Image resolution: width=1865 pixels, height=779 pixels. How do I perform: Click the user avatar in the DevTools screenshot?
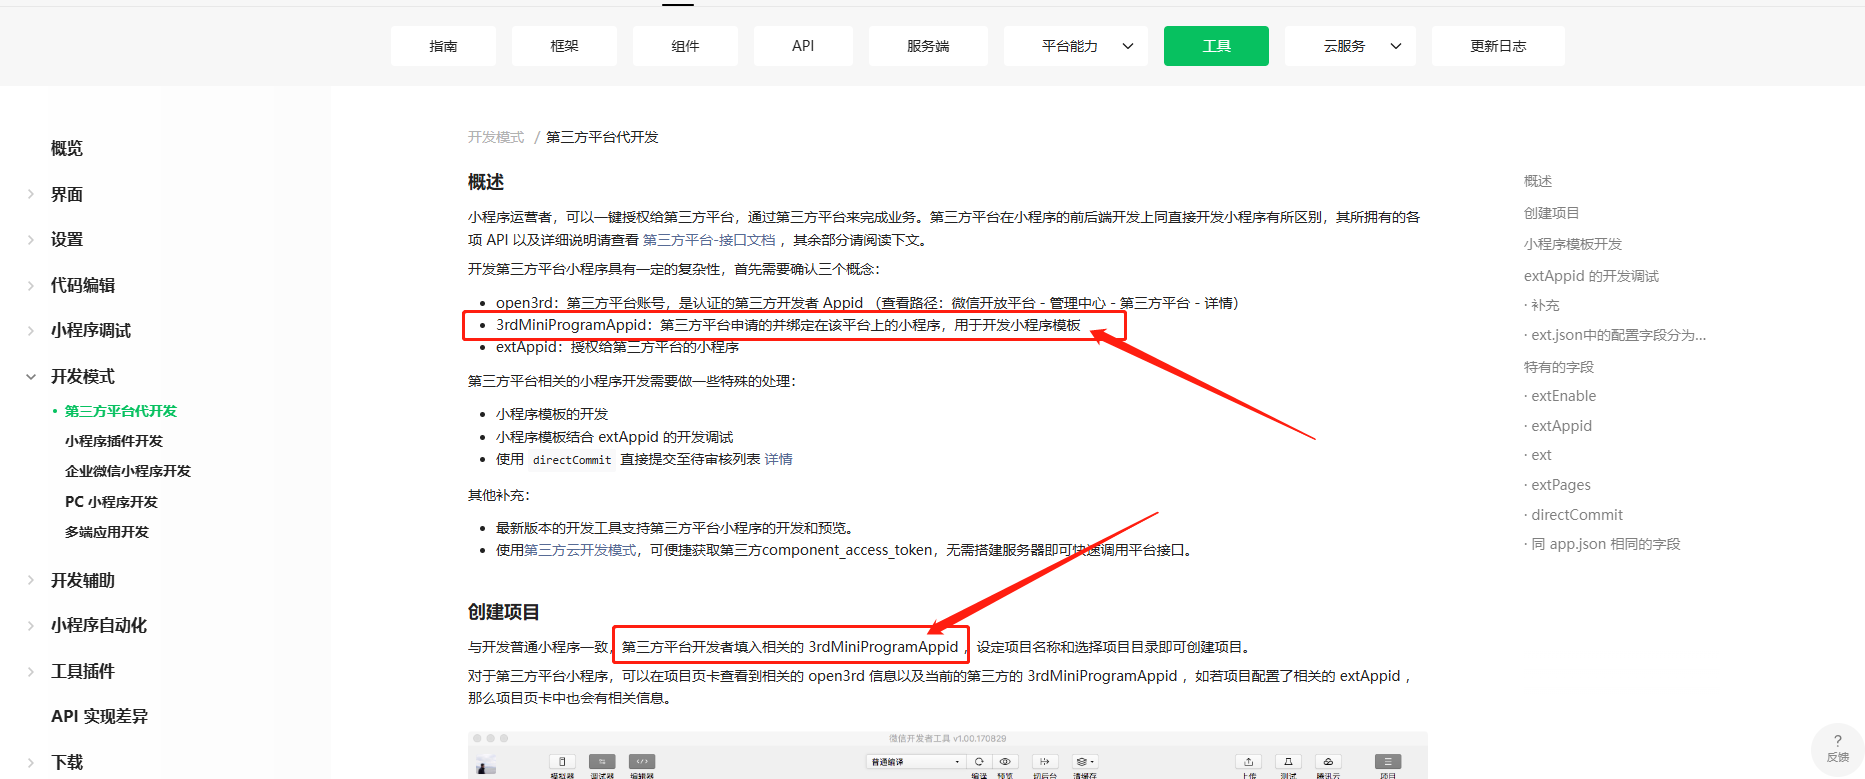(x=486, y=765)
